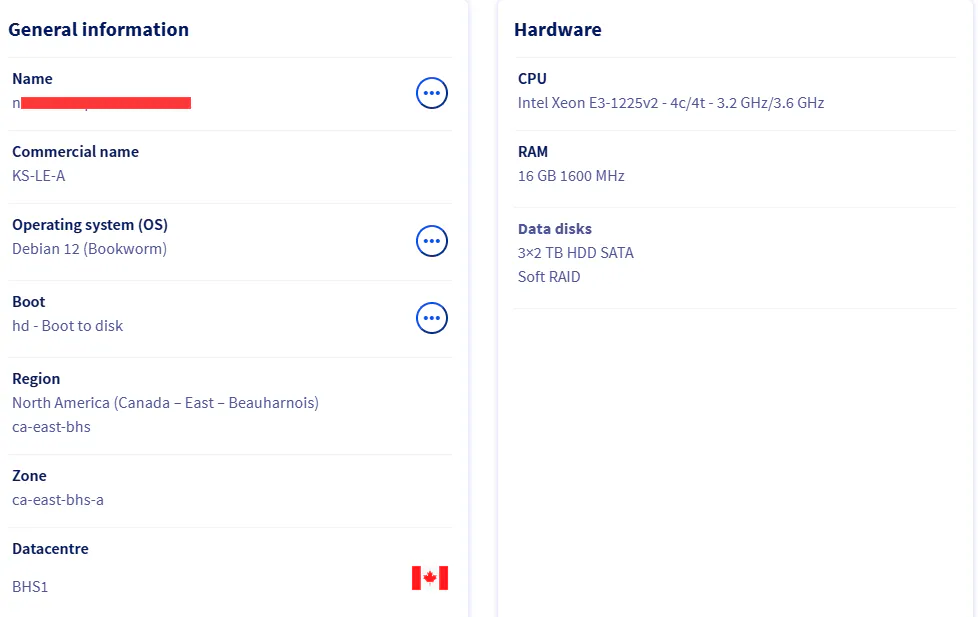Click the ellipsis icon next to the server name
Viewport: 978px width, 617px height.
point(431,92)
